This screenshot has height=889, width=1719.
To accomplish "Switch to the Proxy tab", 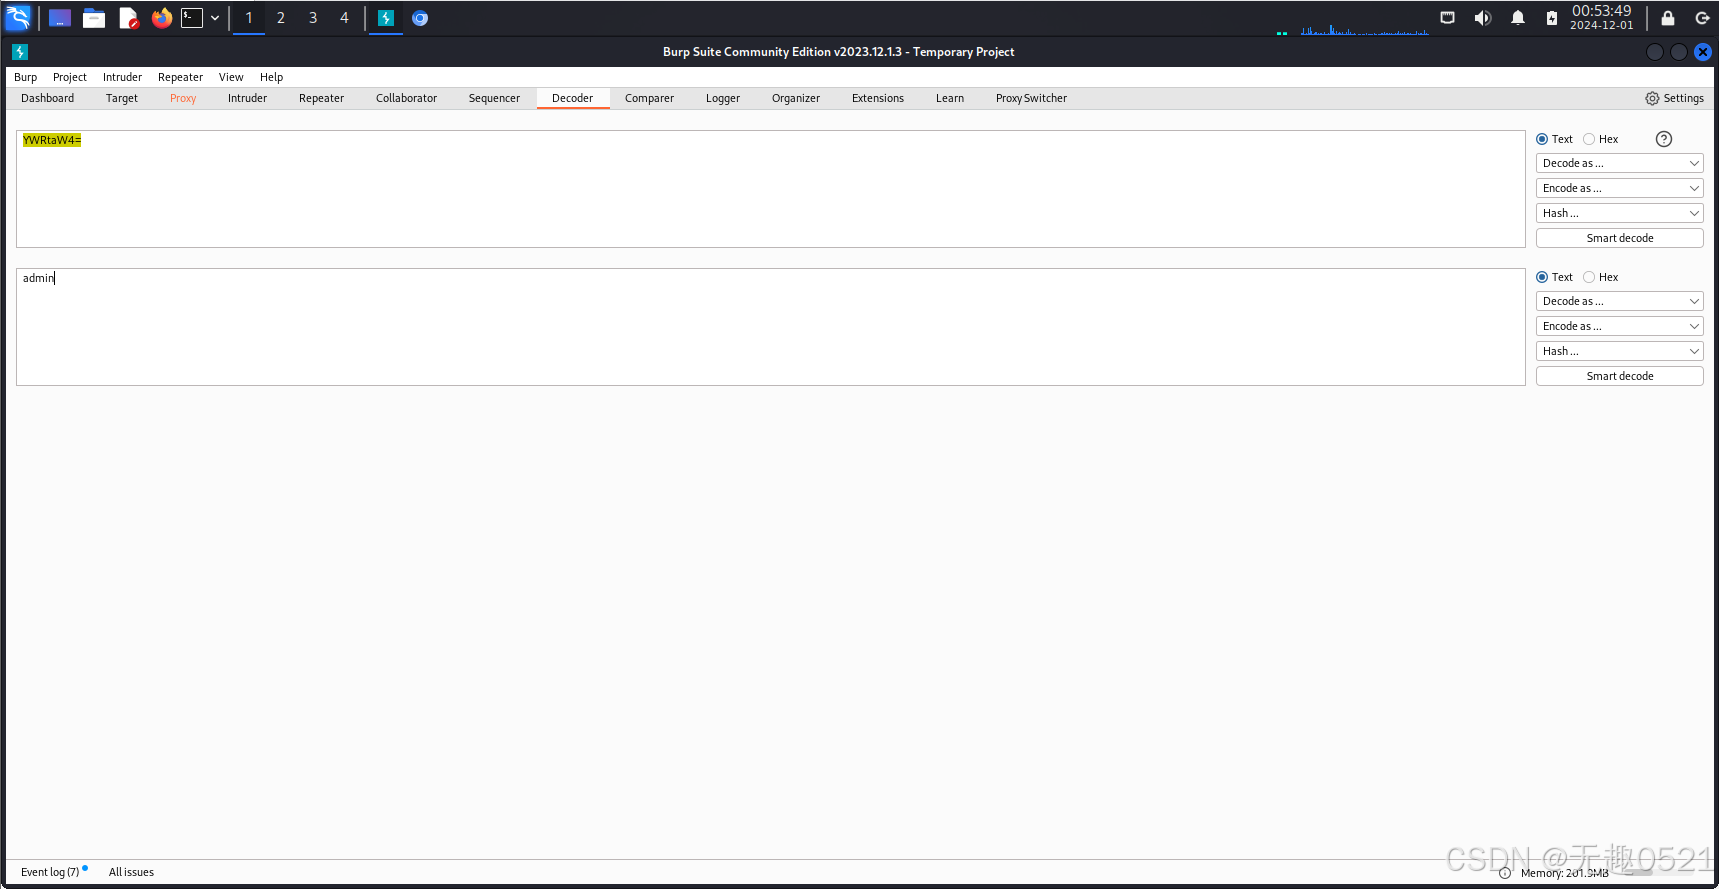I will (183, 98).
